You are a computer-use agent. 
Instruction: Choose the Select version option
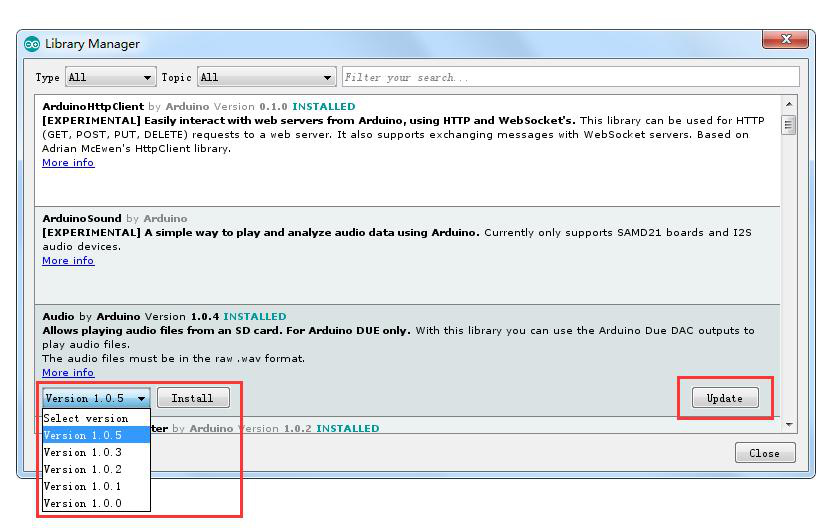96,418
